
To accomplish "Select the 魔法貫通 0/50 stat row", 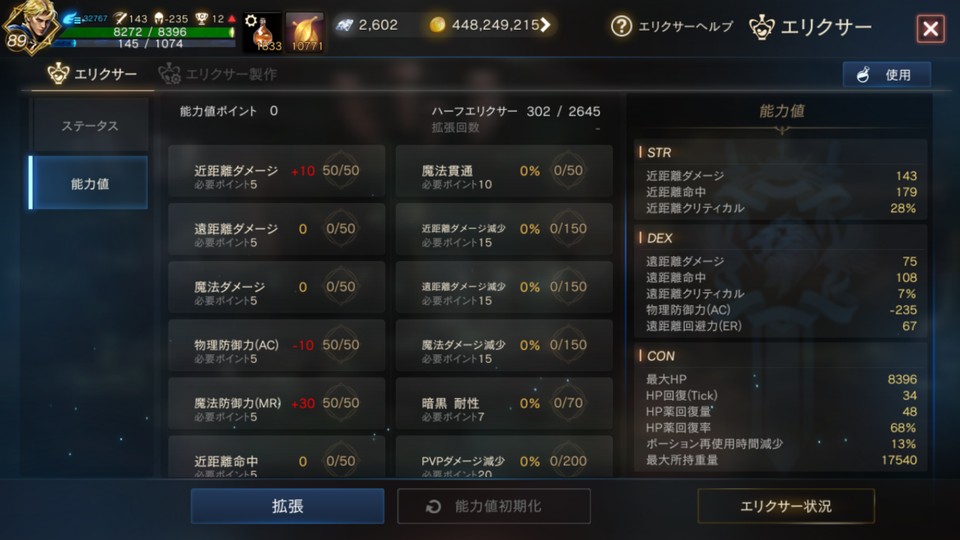I will pyautogui.click(x=504, y=171).
